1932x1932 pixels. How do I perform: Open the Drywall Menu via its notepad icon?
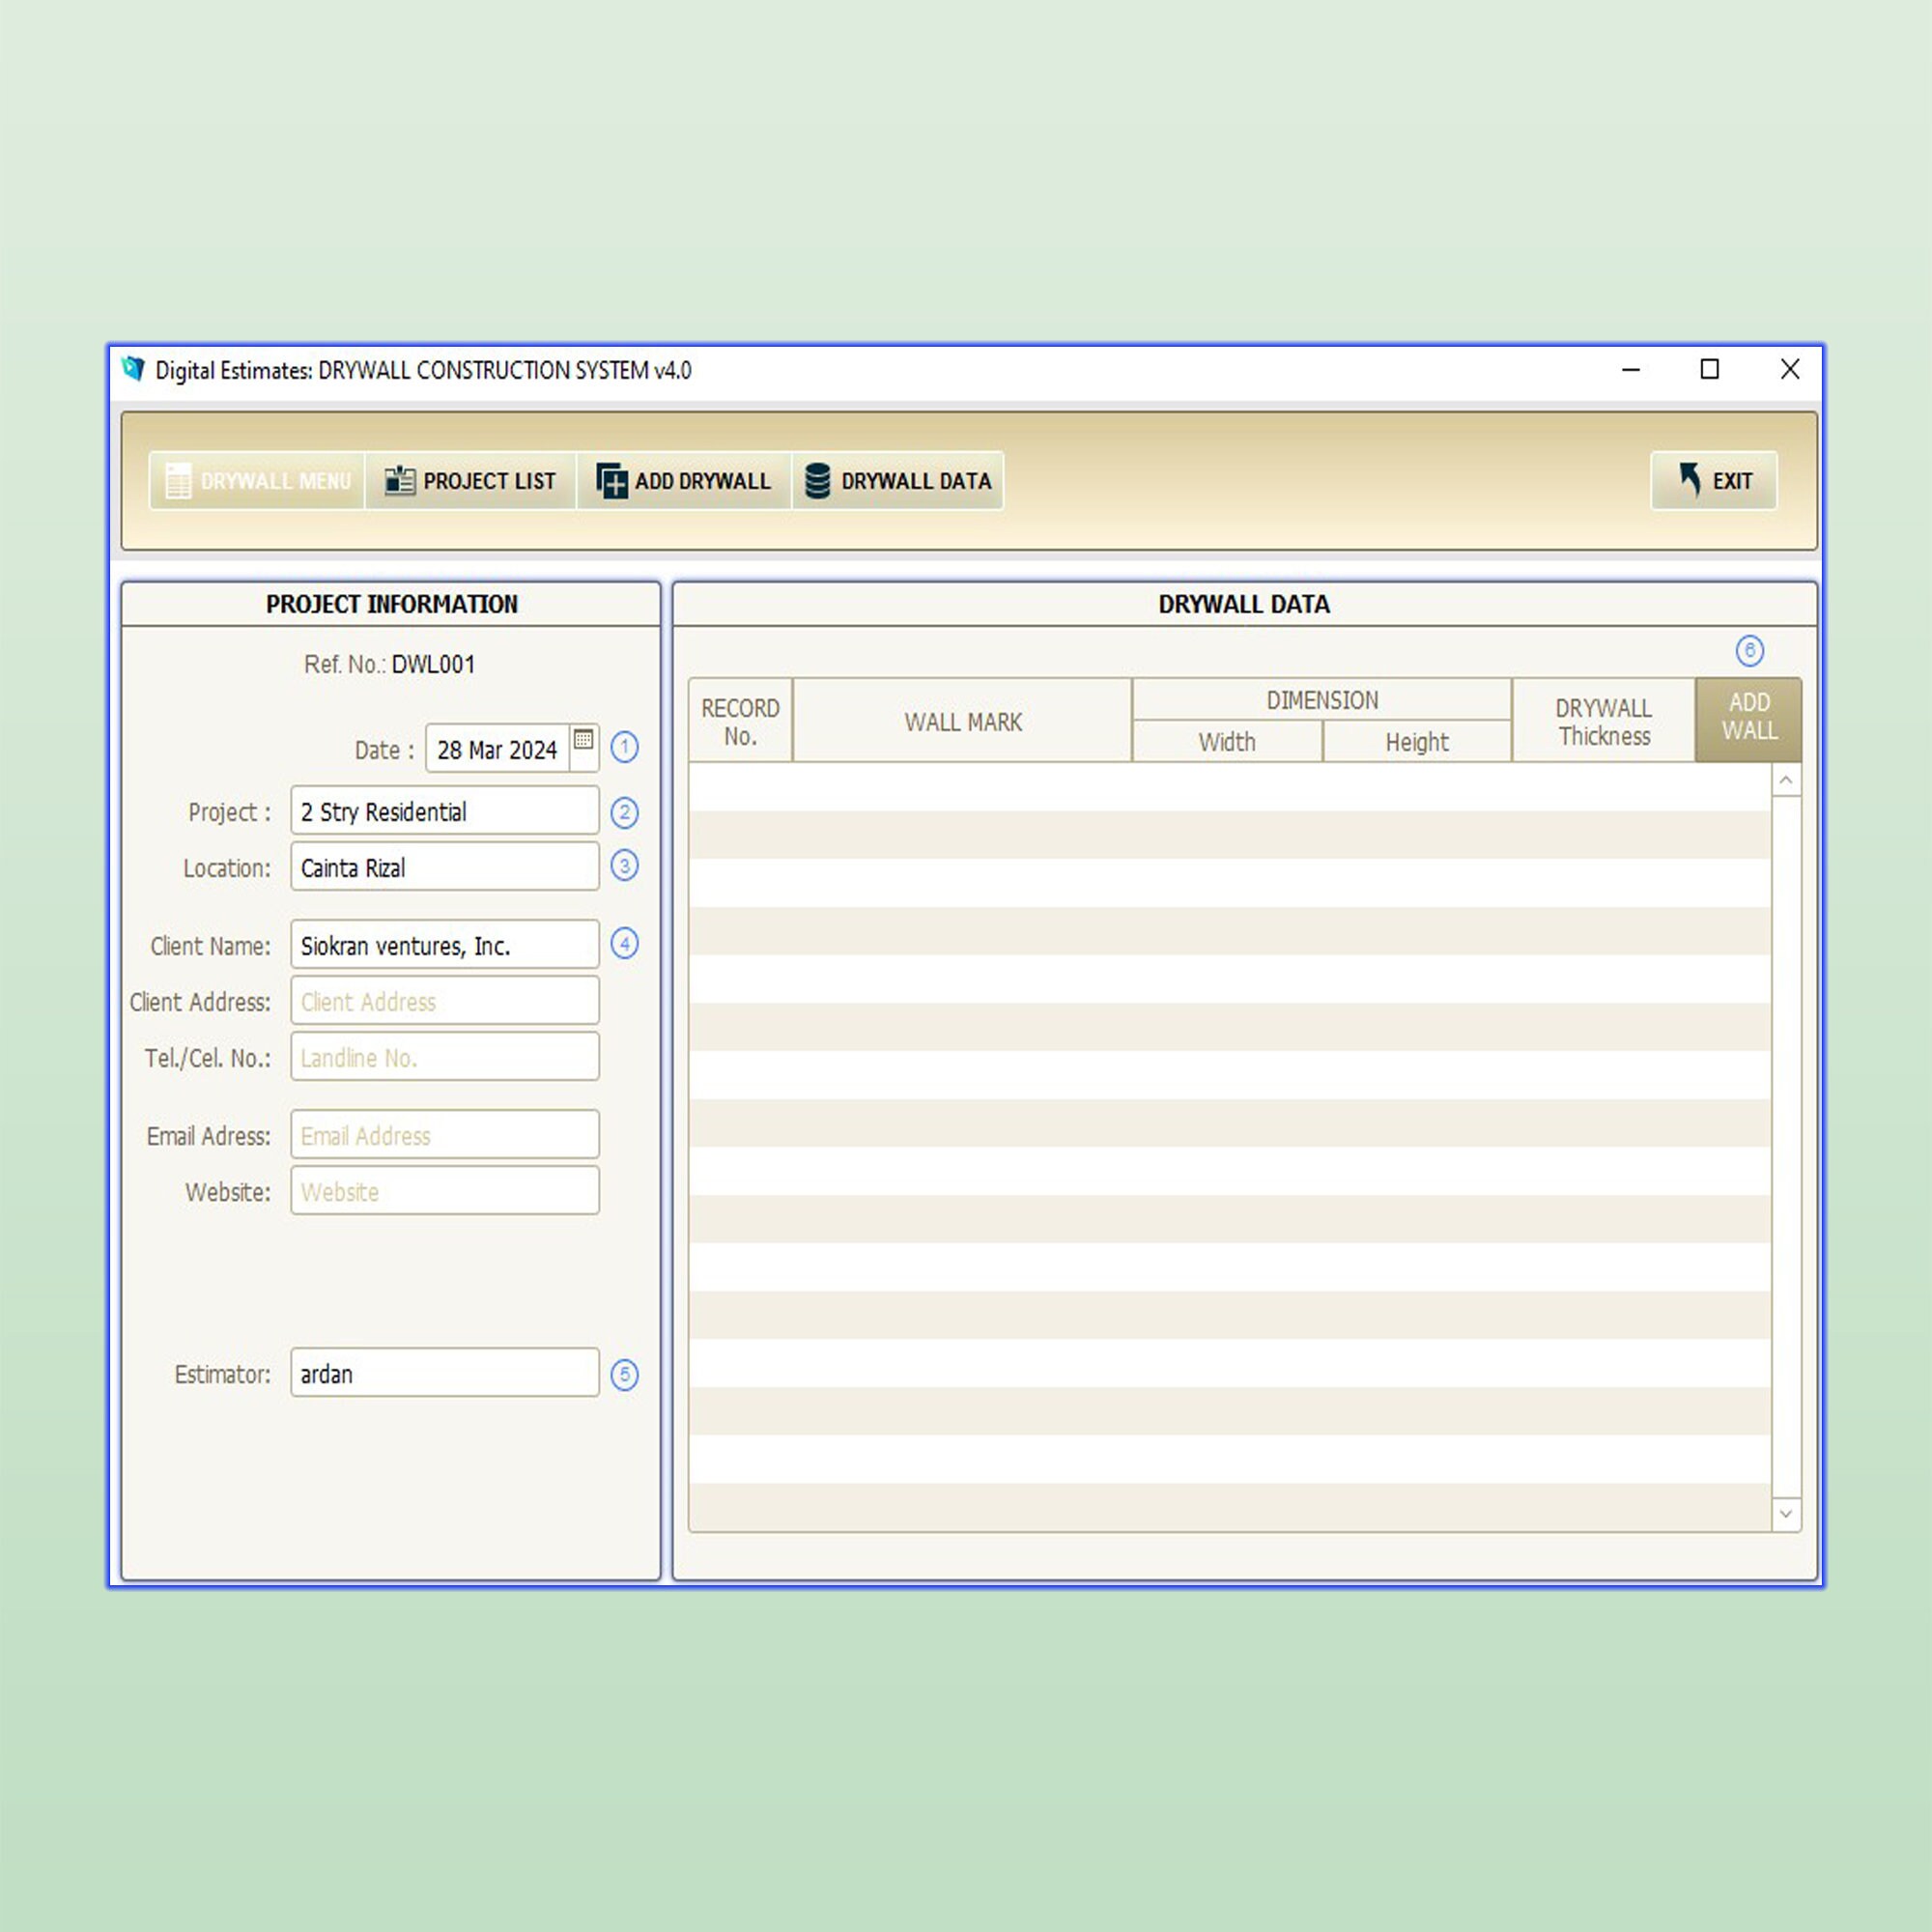(x=180, y=481)
